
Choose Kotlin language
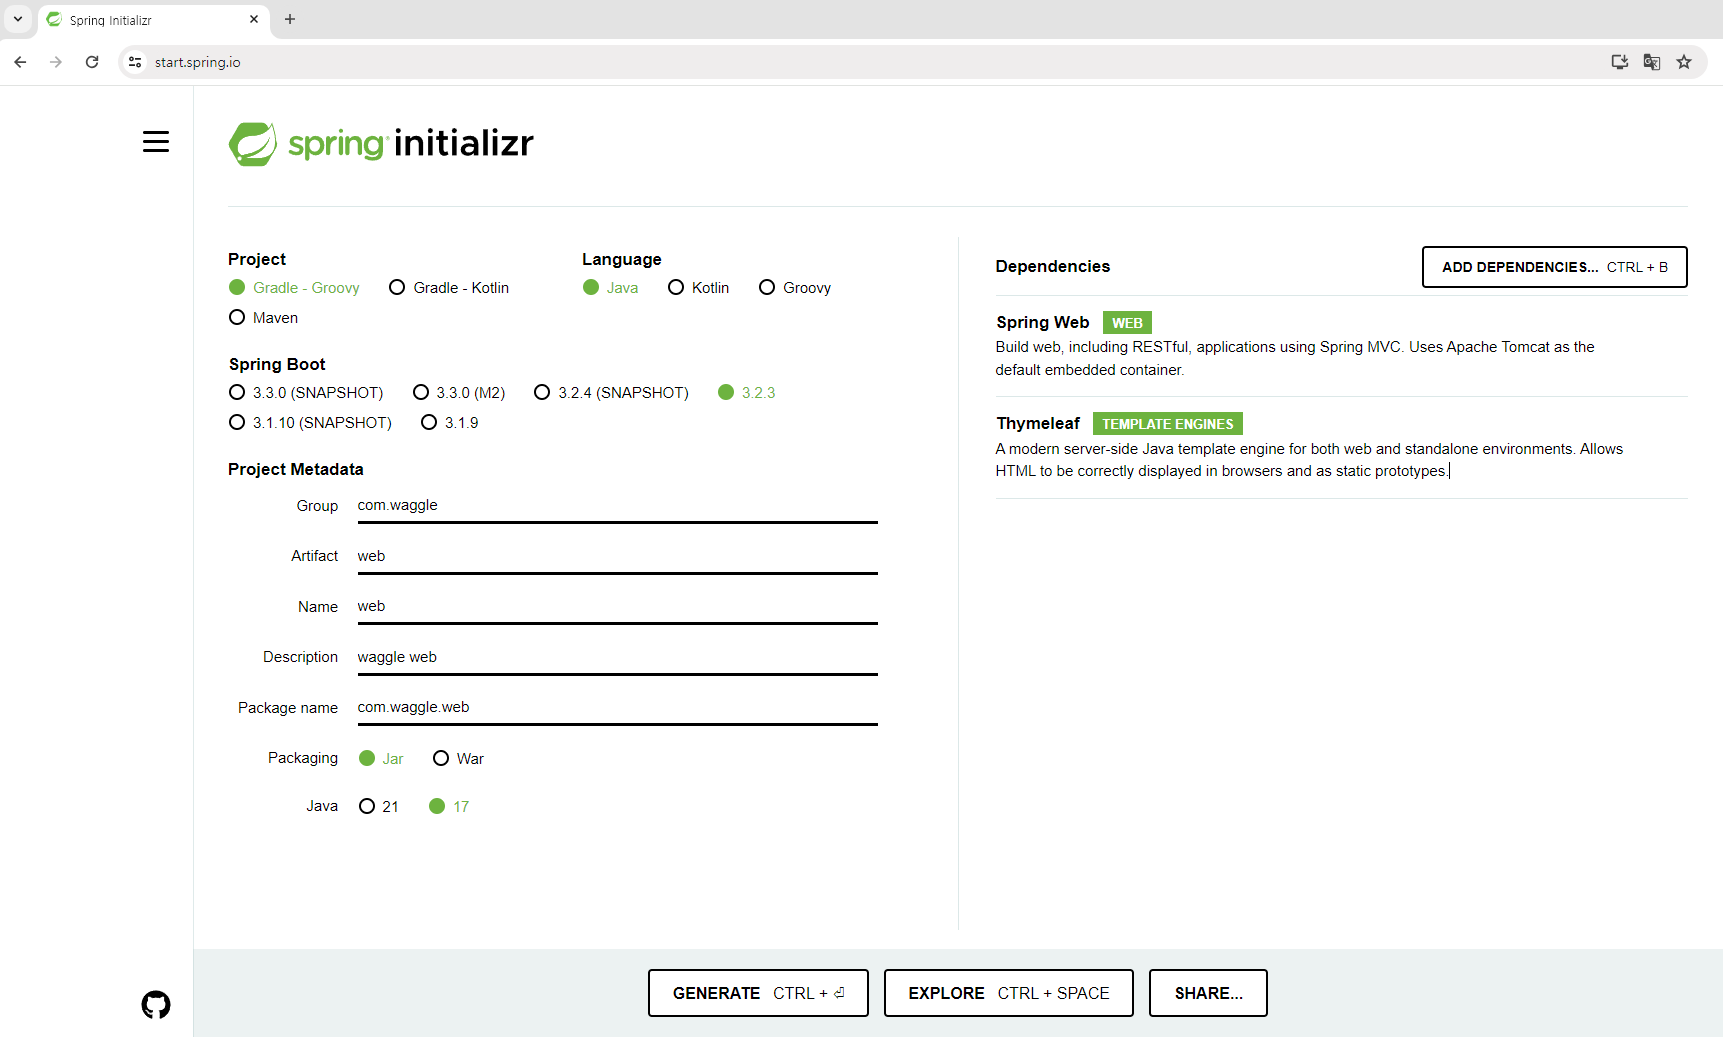click(x=698, y=288)
